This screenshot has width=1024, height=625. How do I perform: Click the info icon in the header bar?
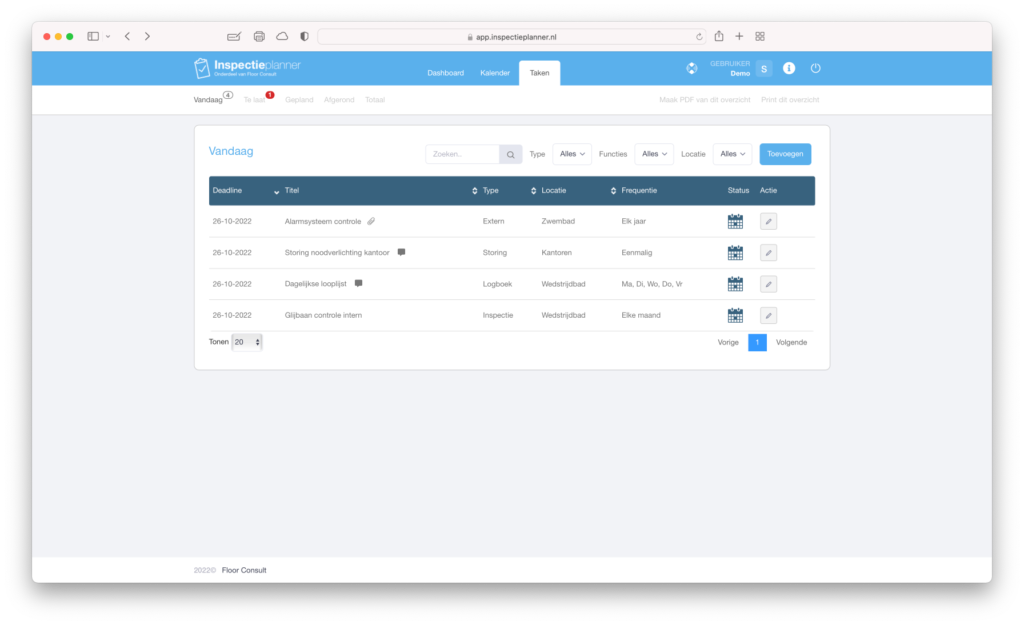pyautogui.click(x=789, y=68)
